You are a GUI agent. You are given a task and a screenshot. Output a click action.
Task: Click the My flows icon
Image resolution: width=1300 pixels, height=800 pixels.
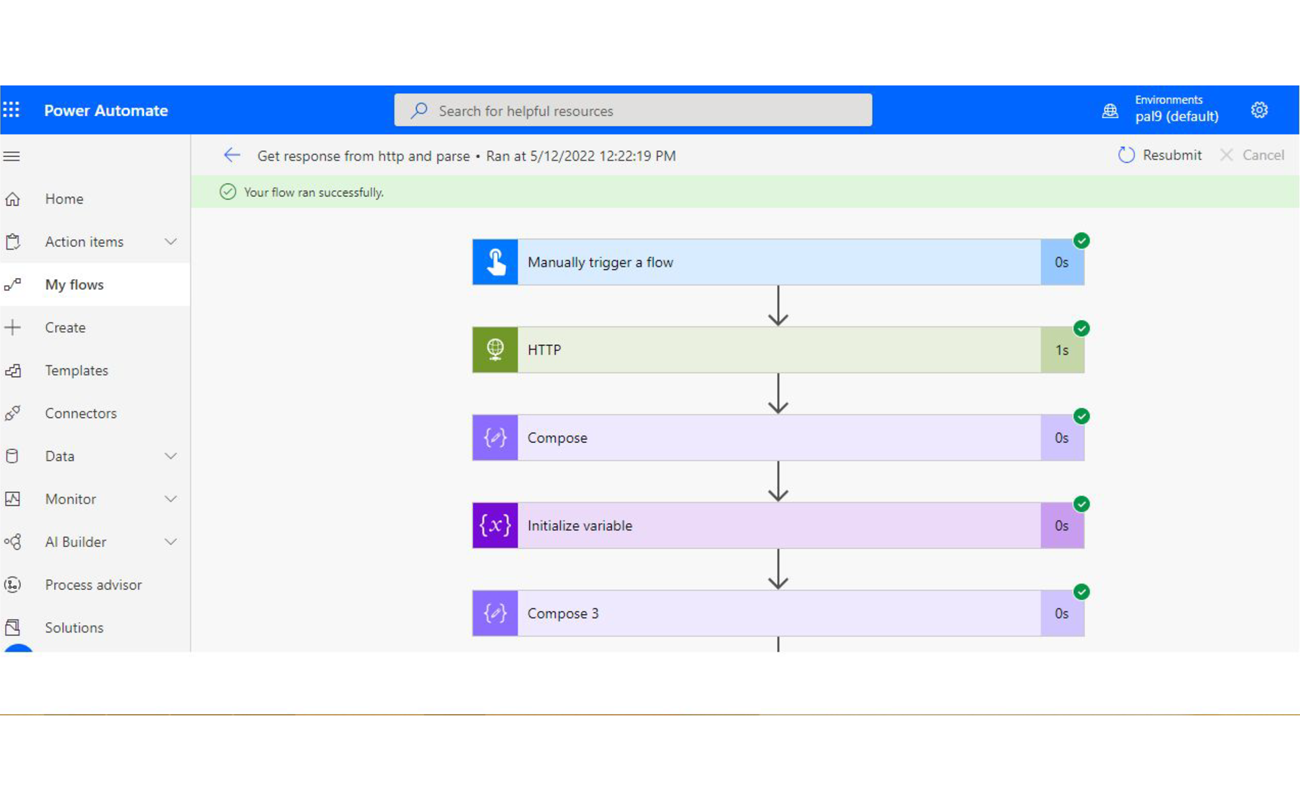[x=13, y=285]
